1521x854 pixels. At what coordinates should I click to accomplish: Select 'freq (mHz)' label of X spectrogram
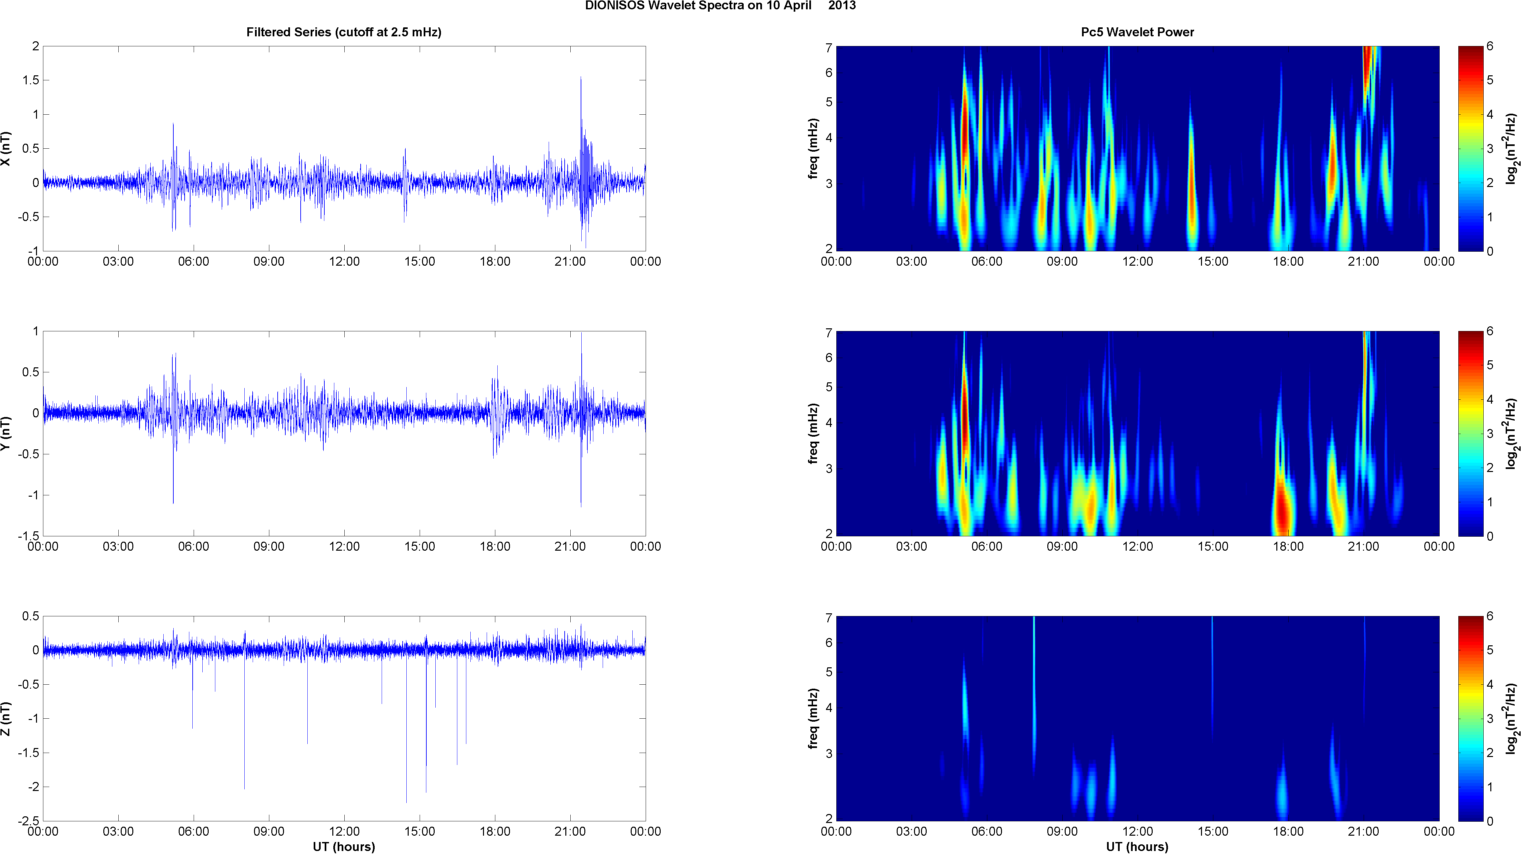click(x=814, y=149)
